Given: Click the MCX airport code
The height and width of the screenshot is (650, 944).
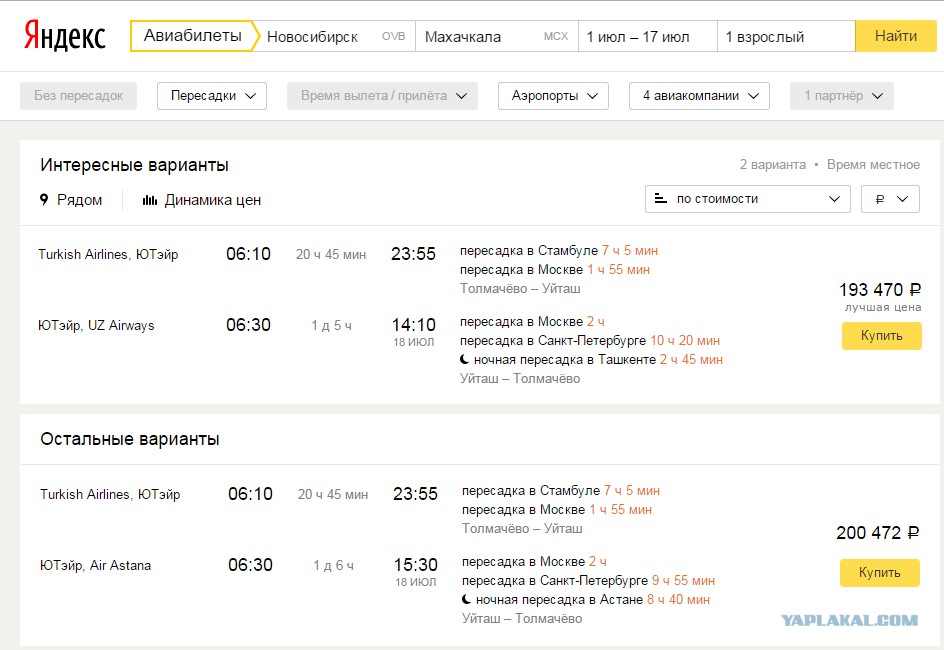Looking at the screenshot, I should (x=556, y=36).
